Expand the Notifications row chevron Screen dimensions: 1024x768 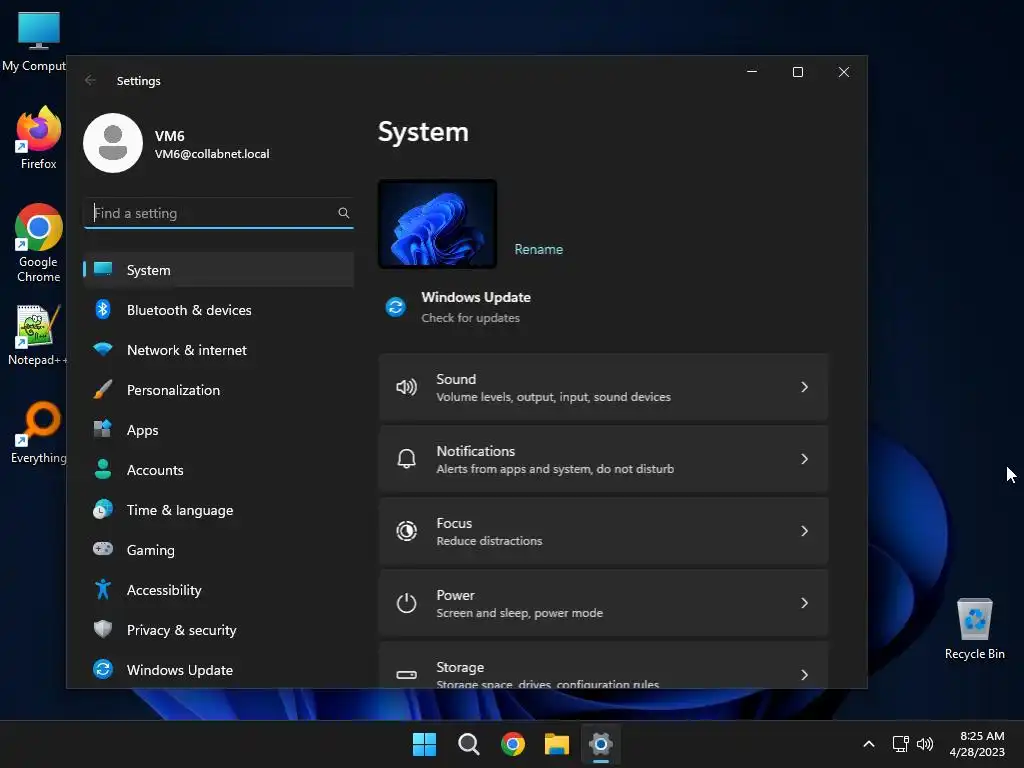tap(804, 459)
